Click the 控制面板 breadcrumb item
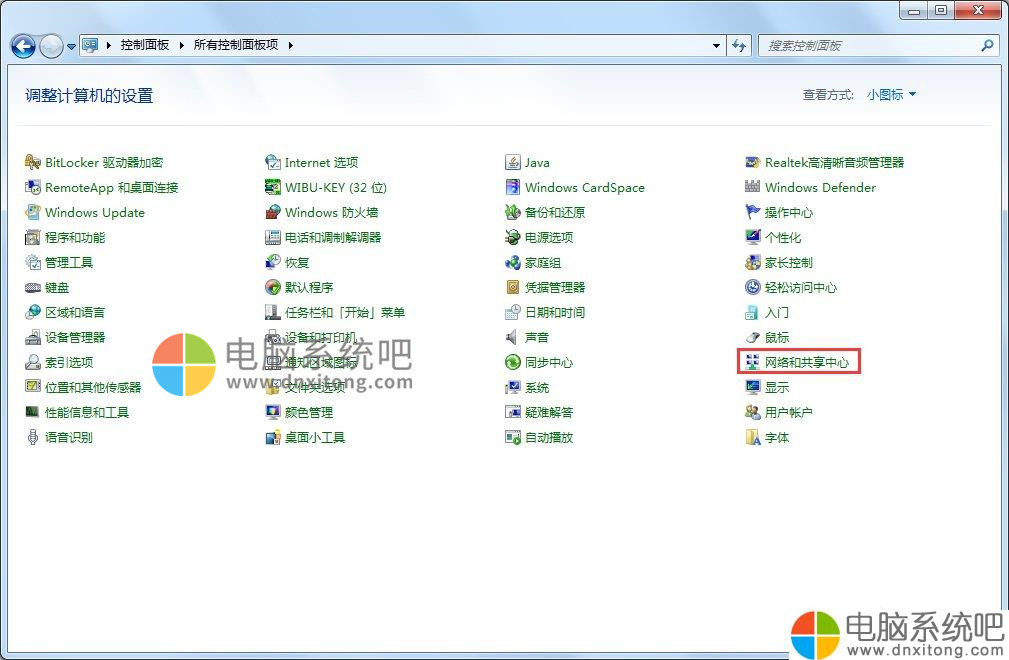This screenshot has width=1009, height=660. pyautogui.click(x=145, y=45)
